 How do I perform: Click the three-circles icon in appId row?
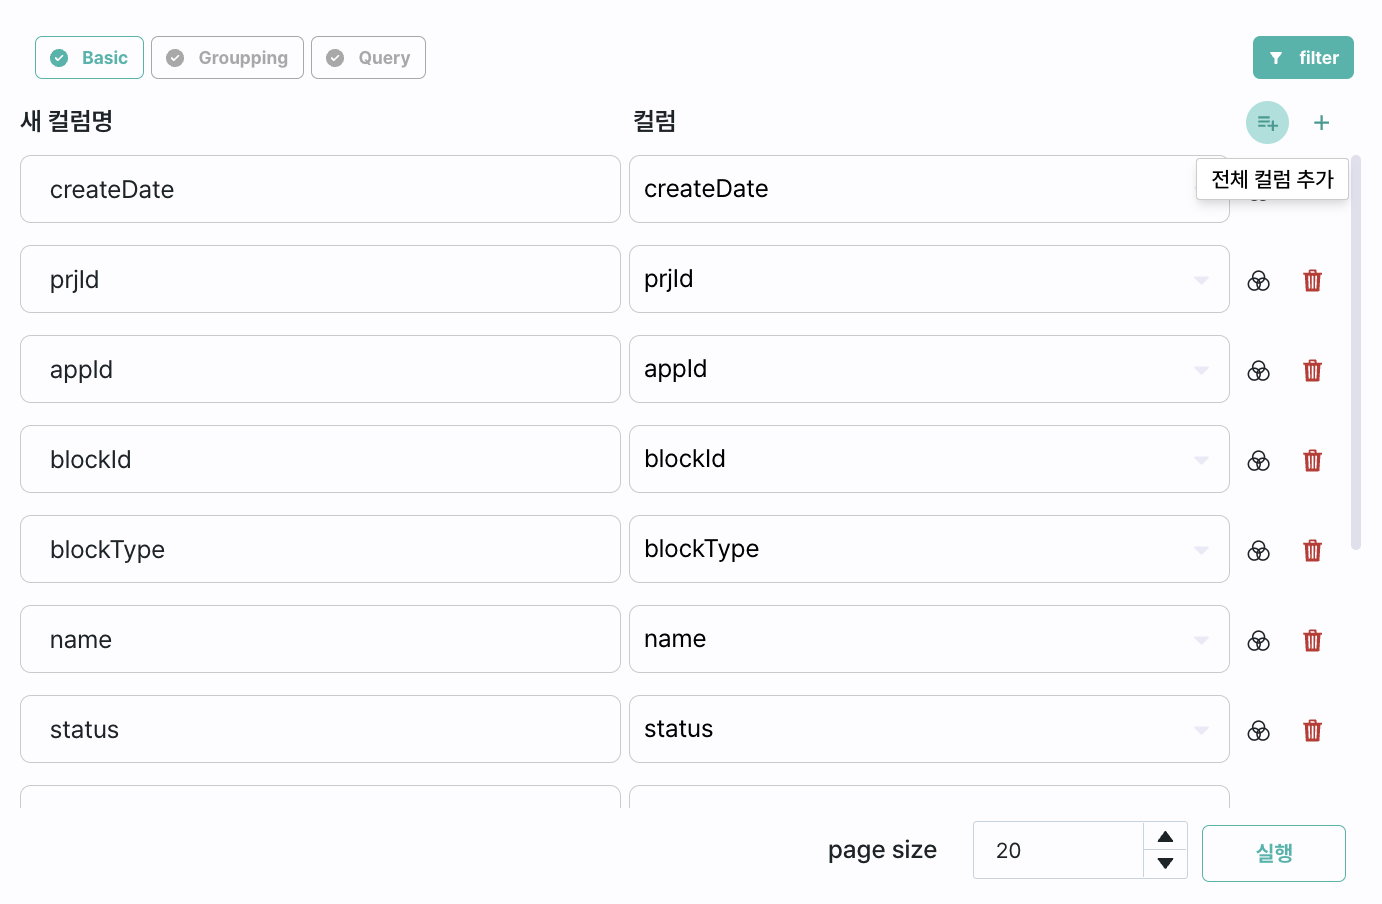point(1259,371)
